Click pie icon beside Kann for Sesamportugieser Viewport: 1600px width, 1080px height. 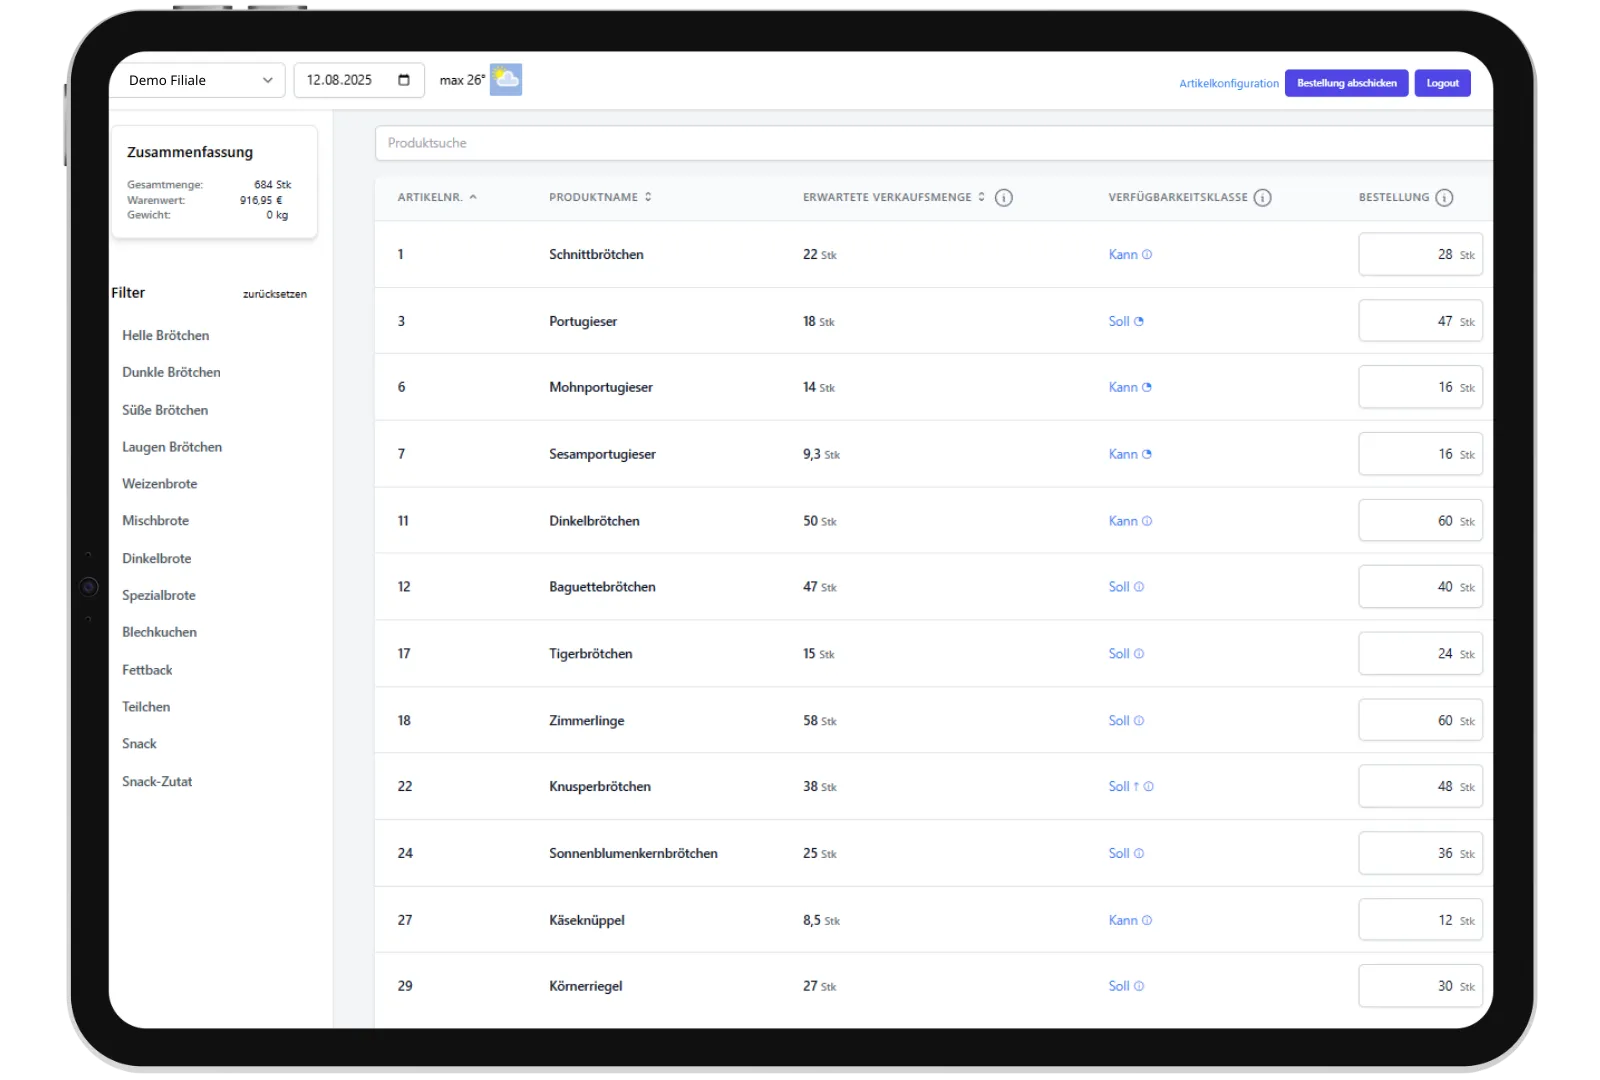pos(1147,455)
